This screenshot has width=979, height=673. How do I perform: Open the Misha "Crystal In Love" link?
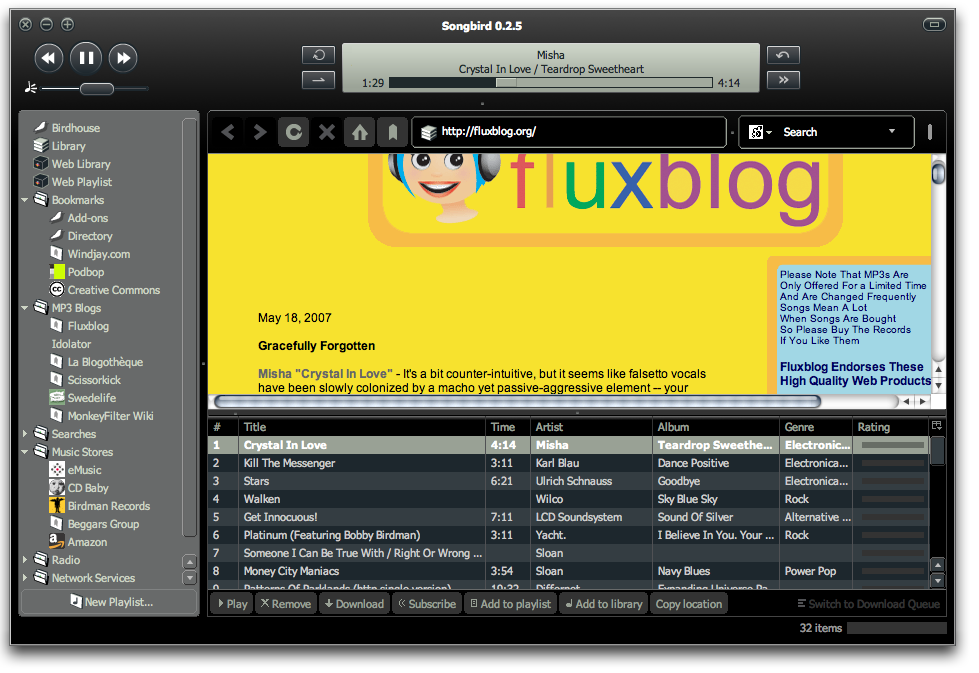coord(325,374)
